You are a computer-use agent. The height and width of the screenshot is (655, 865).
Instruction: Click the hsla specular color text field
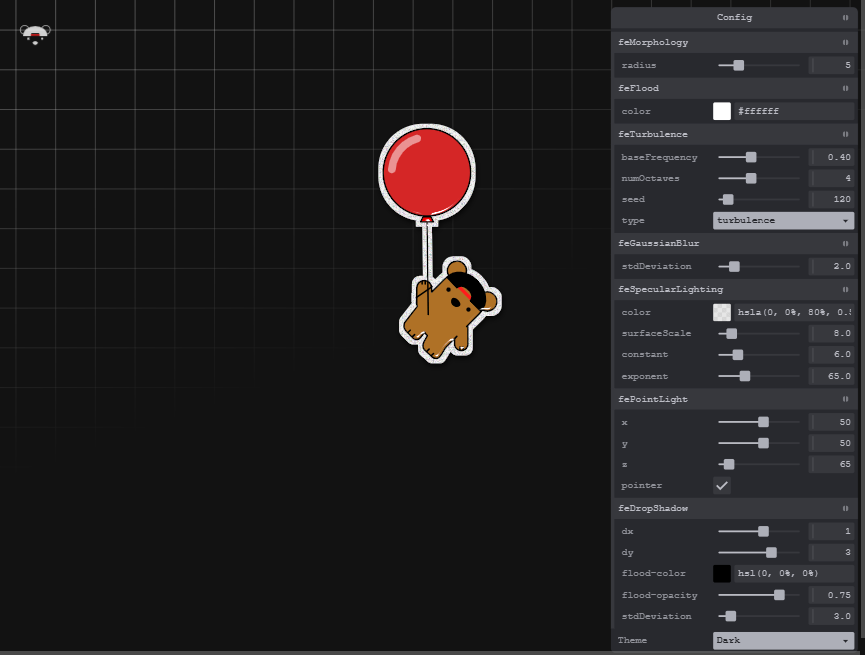click(x=794, y=312)
